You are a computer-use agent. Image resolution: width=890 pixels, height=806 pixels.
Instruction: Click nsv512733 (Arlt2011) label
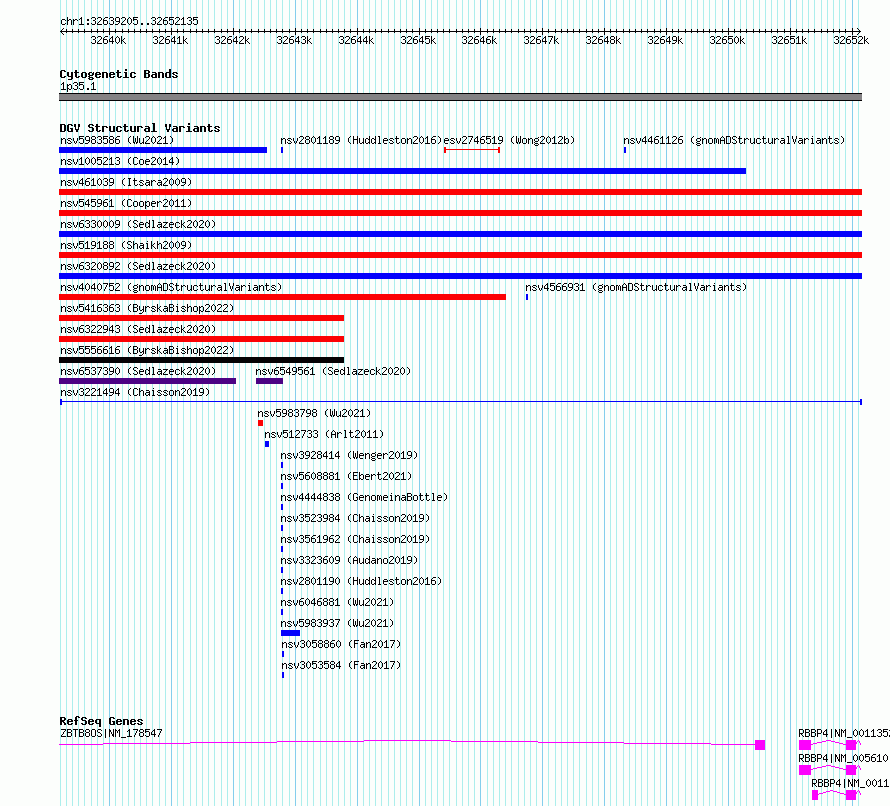coord(324,434)
